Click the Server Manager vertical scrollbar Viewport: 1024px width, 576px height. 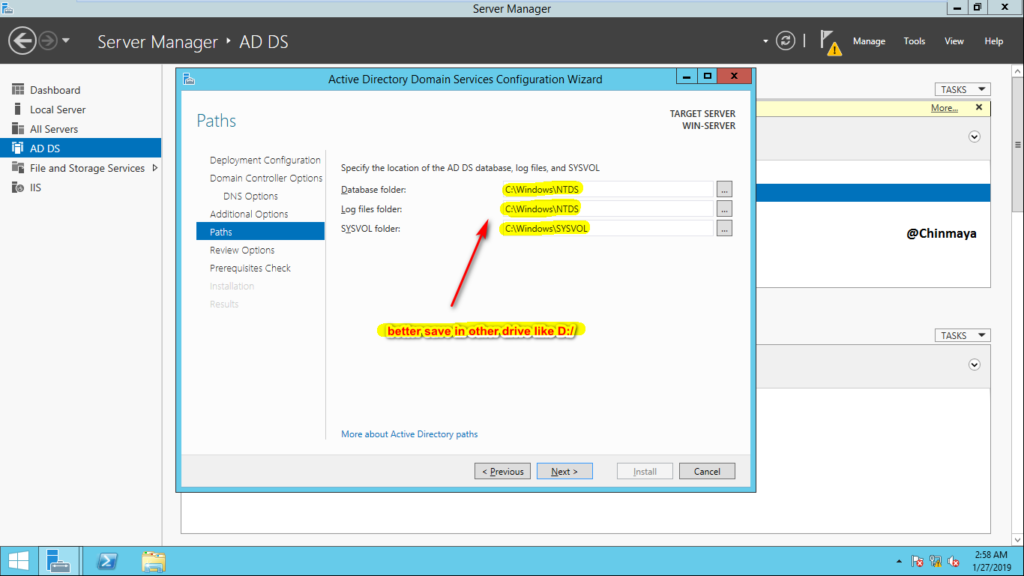click(x=1017, y=145)
